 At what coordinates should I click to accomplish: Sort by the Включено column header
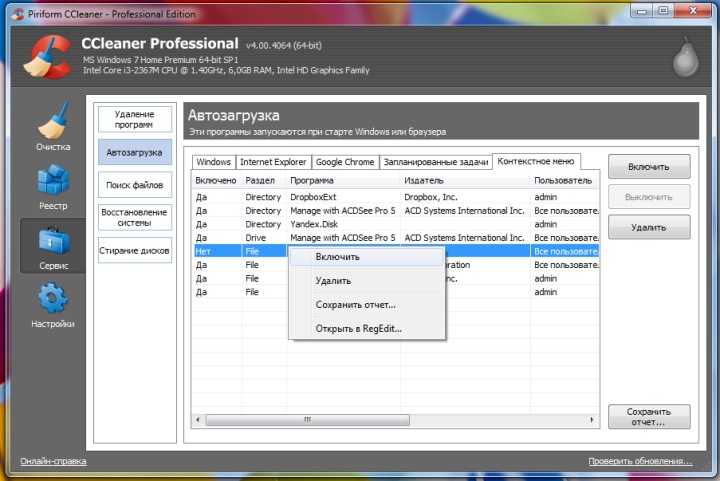[216, 180]
